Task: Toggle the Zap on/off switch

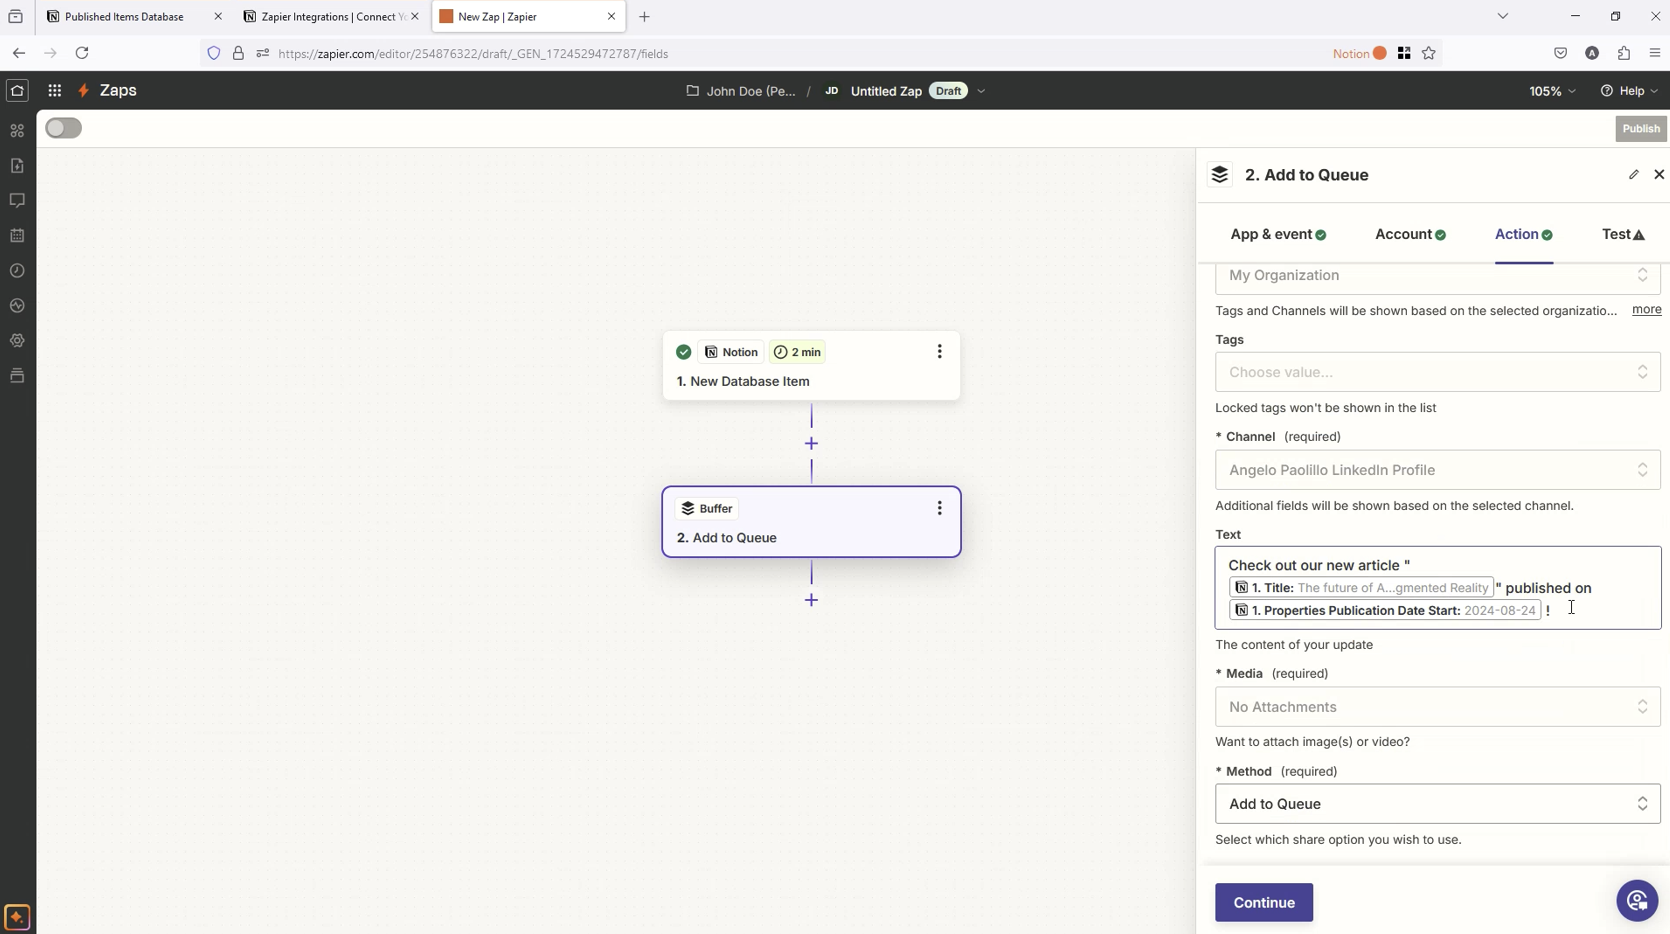Action: pyautogui.click(x=64, y=128)
